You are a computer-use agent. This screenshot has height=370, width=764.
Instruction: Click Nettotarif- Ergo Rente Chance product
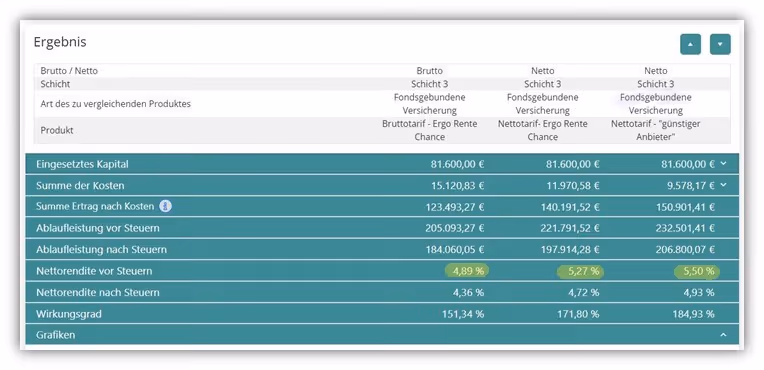pyautogui.click(x=543, y=130)
